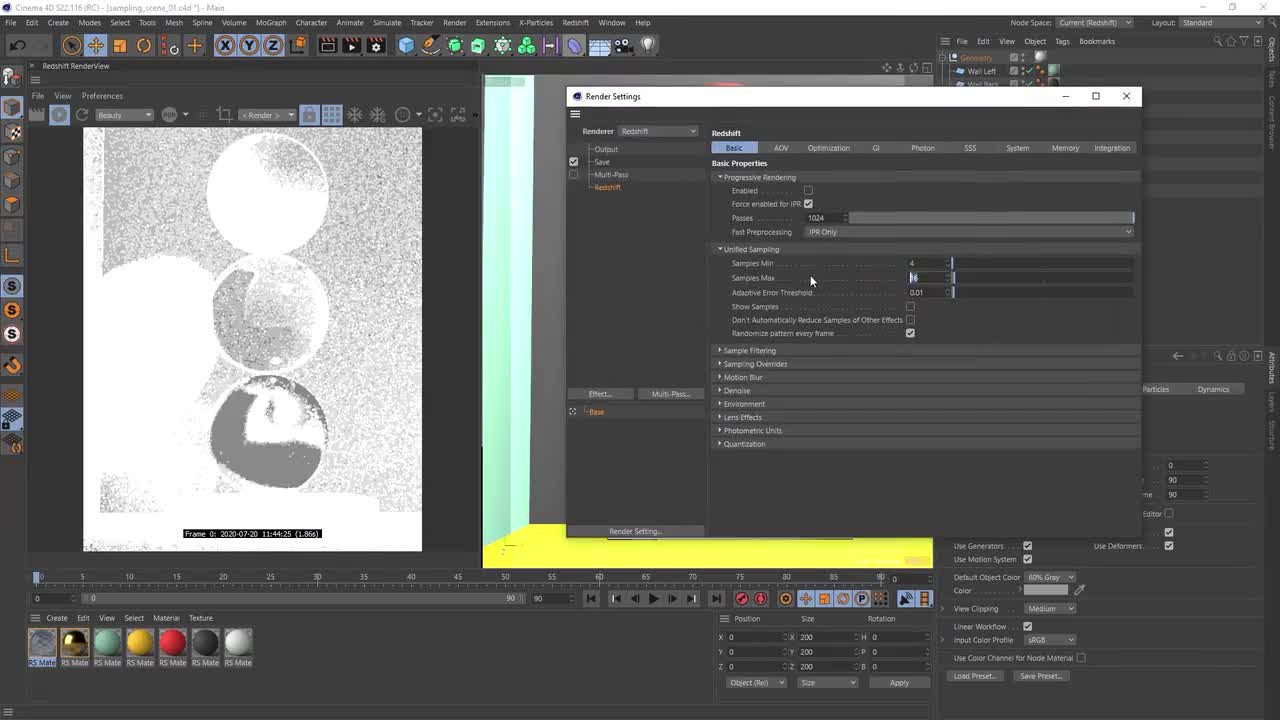1280x720 pixels.
Task: Enable Show Samples checkbox
Action: [910, 306]
